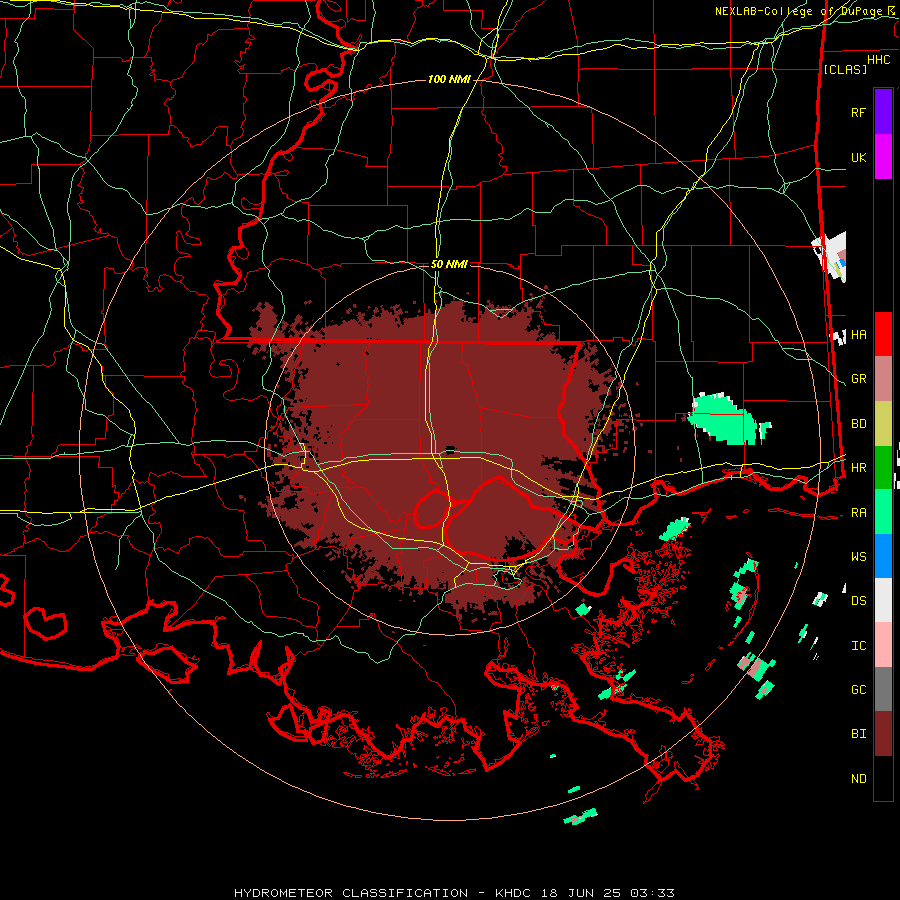Click the 03:33 timestamp
The height and width of the screenshot is (900, 900).
point(652,893)
